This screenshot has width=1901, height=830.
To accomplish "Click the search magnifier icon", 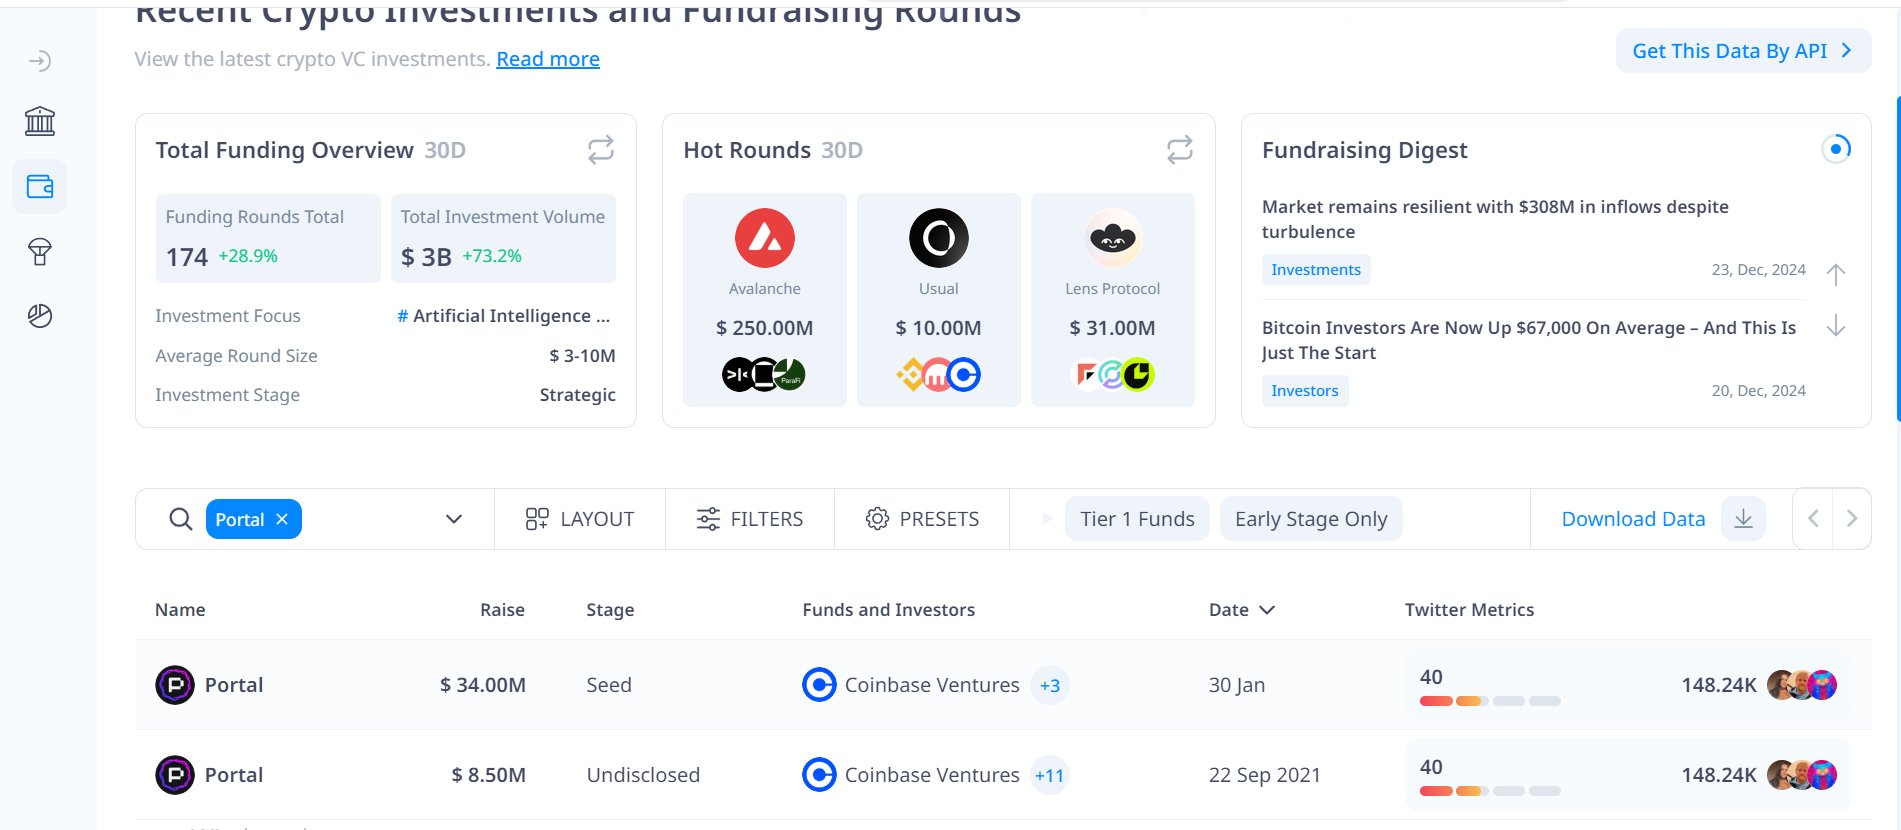I will coord(181,519).
